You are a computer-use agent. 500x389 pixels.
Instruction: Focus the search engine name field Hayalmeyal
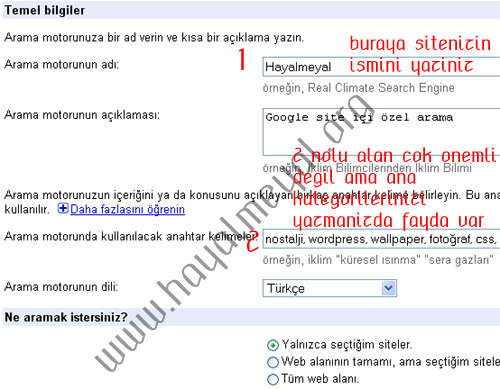(x=381, y=67)
